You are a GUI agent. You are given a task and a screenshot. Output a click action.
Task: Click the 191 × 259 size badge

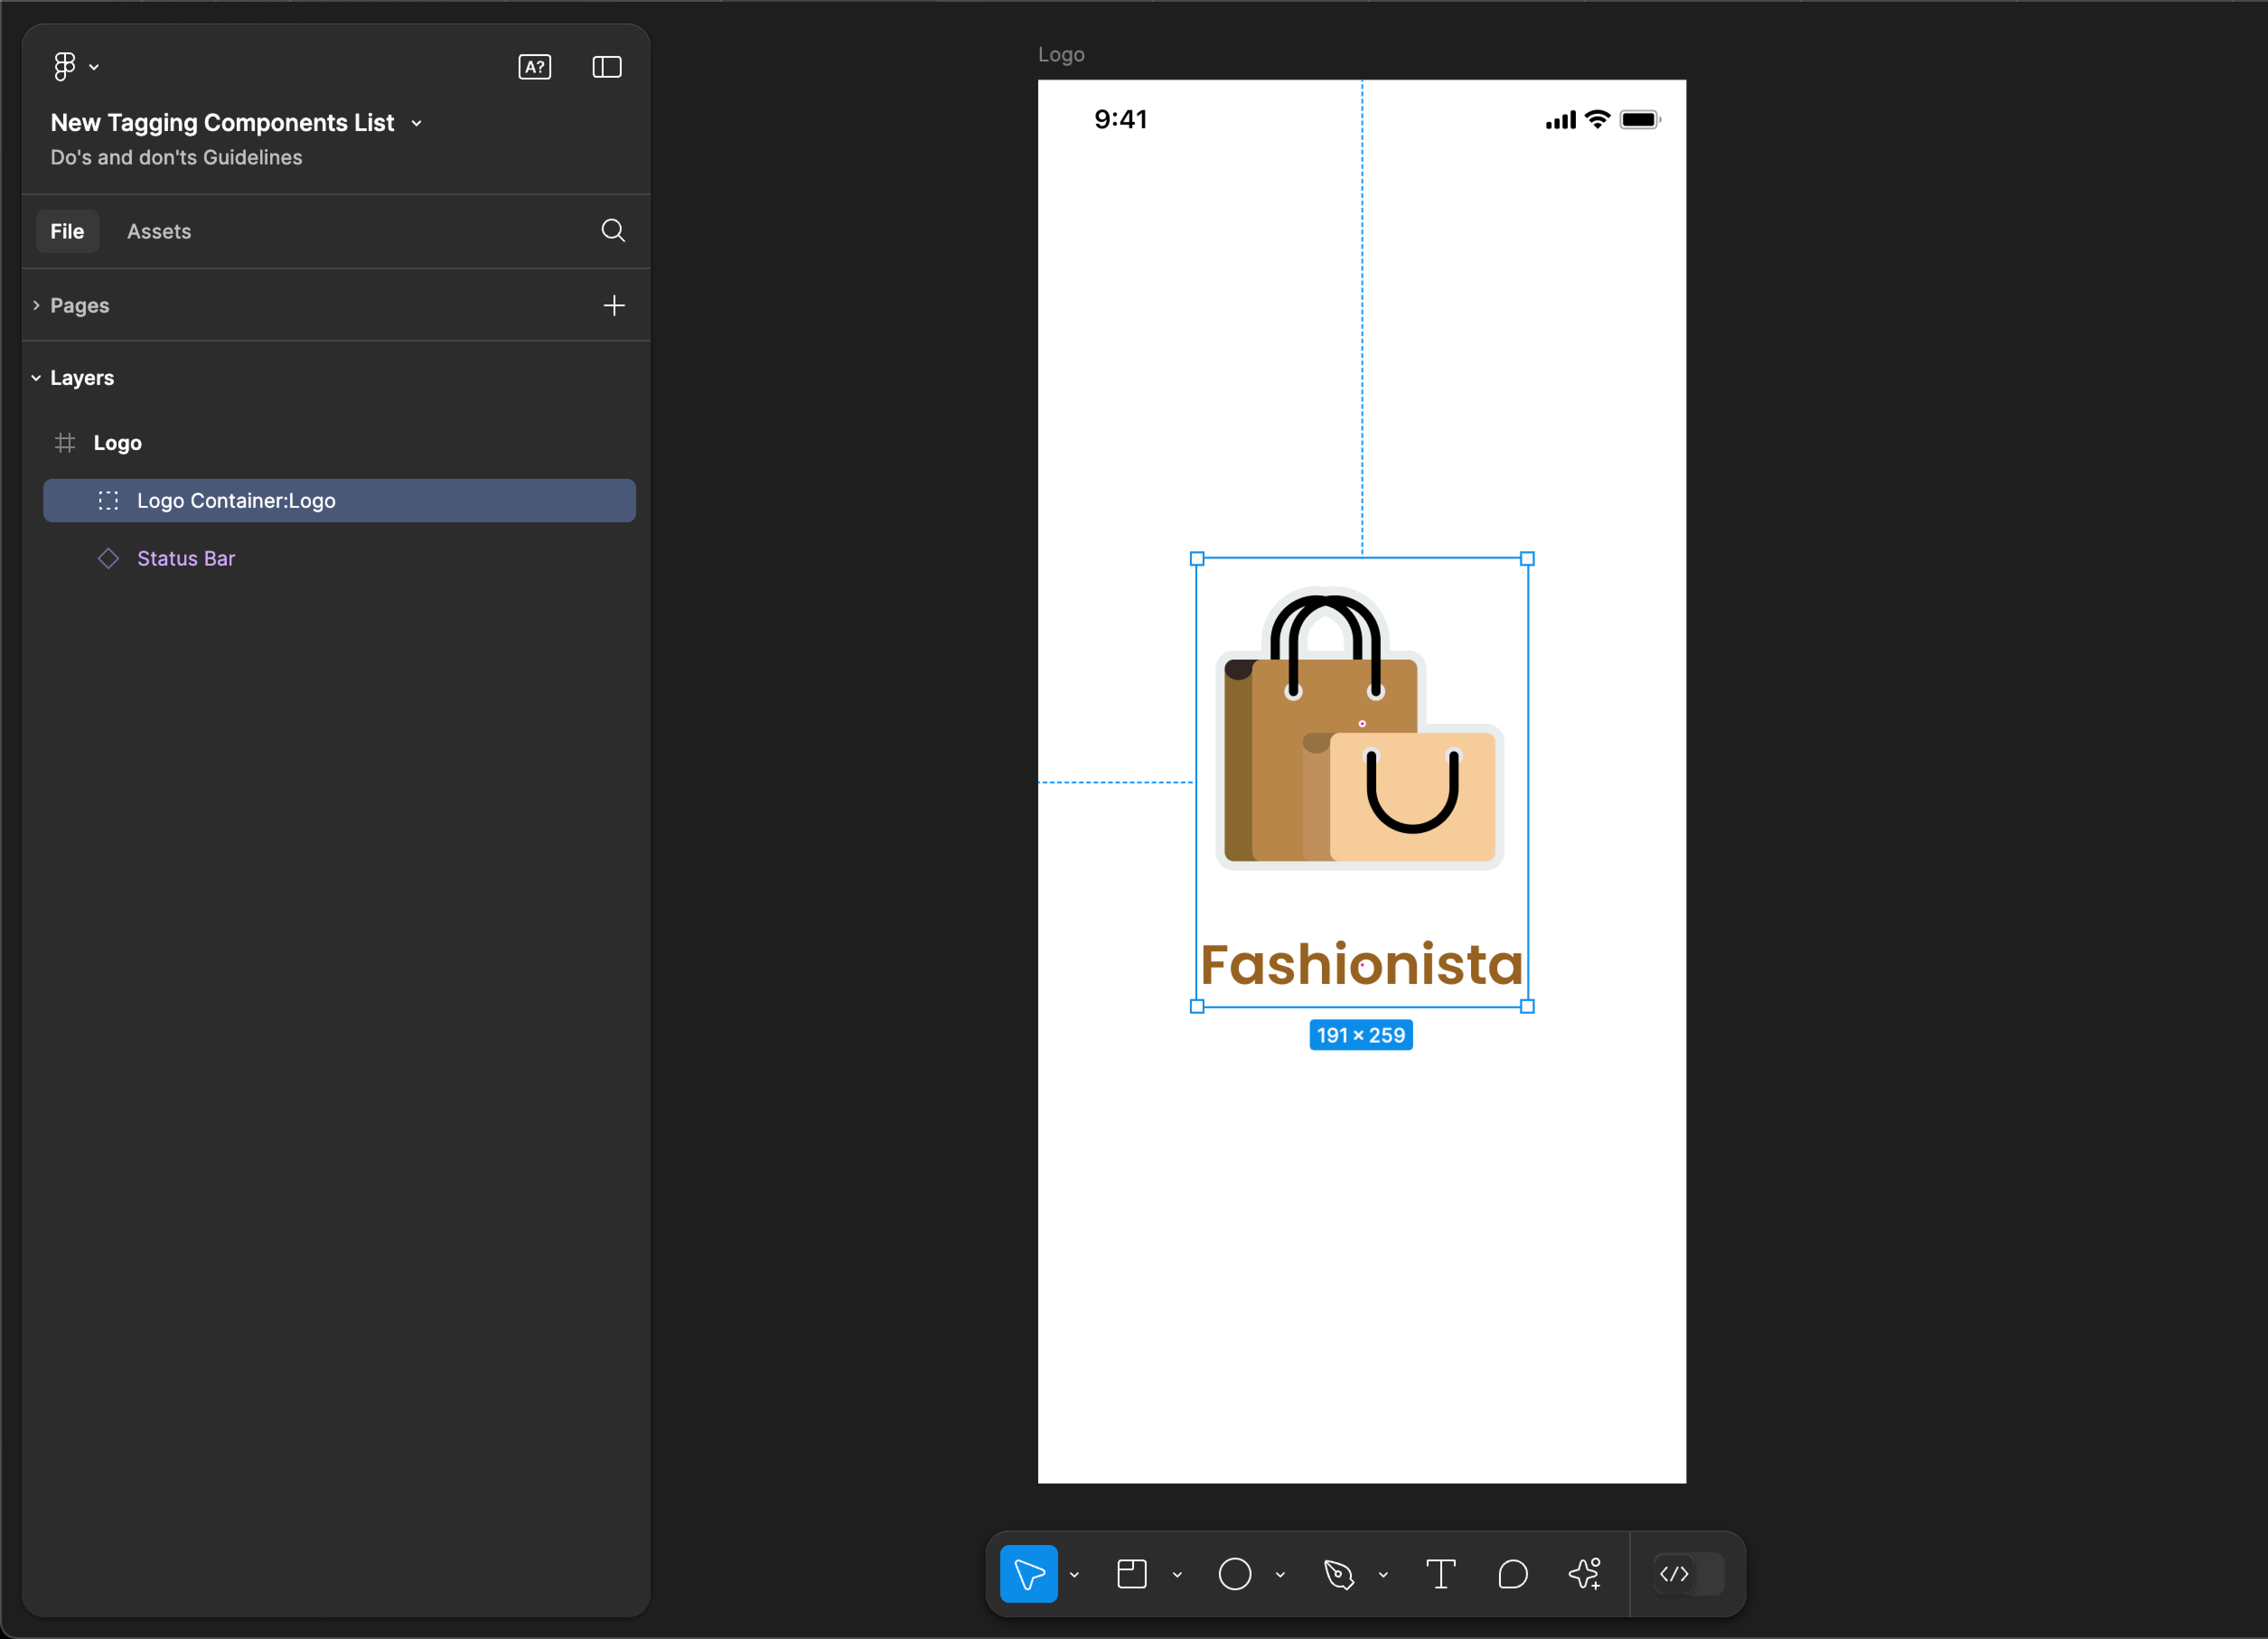pyautogui.click(x=1361, y=1035)
